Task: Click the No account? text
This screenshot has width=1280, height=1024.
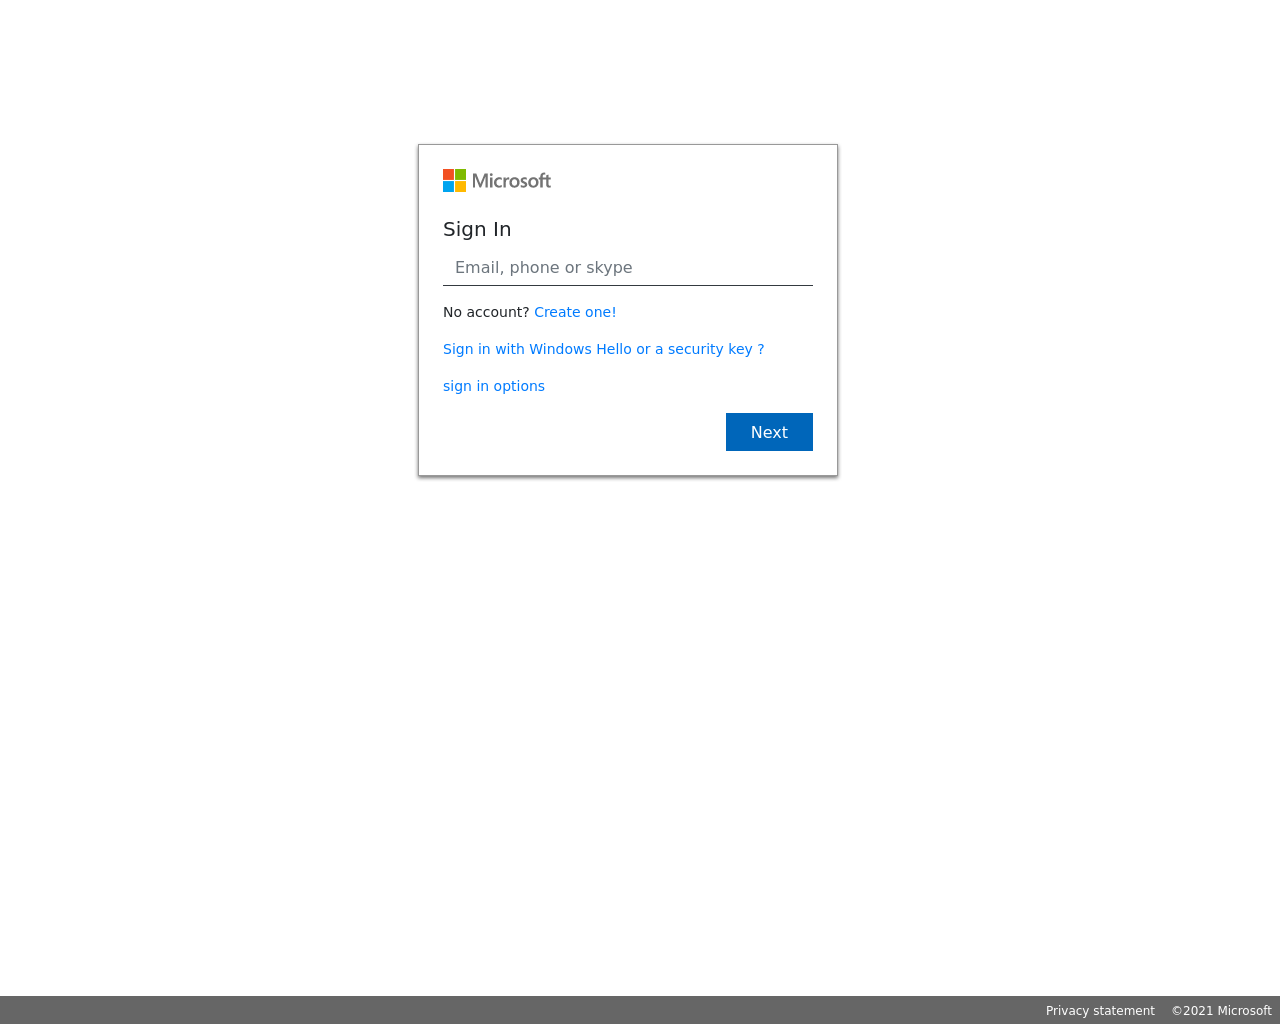Action: (486, 312)
